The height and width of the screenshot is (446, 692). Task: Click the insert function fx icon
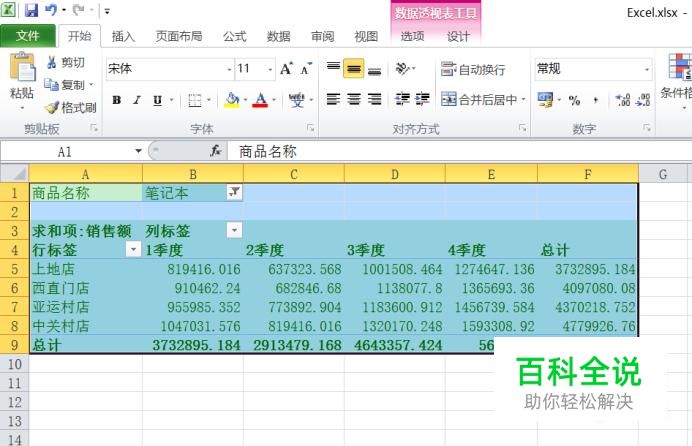[215, 151]
